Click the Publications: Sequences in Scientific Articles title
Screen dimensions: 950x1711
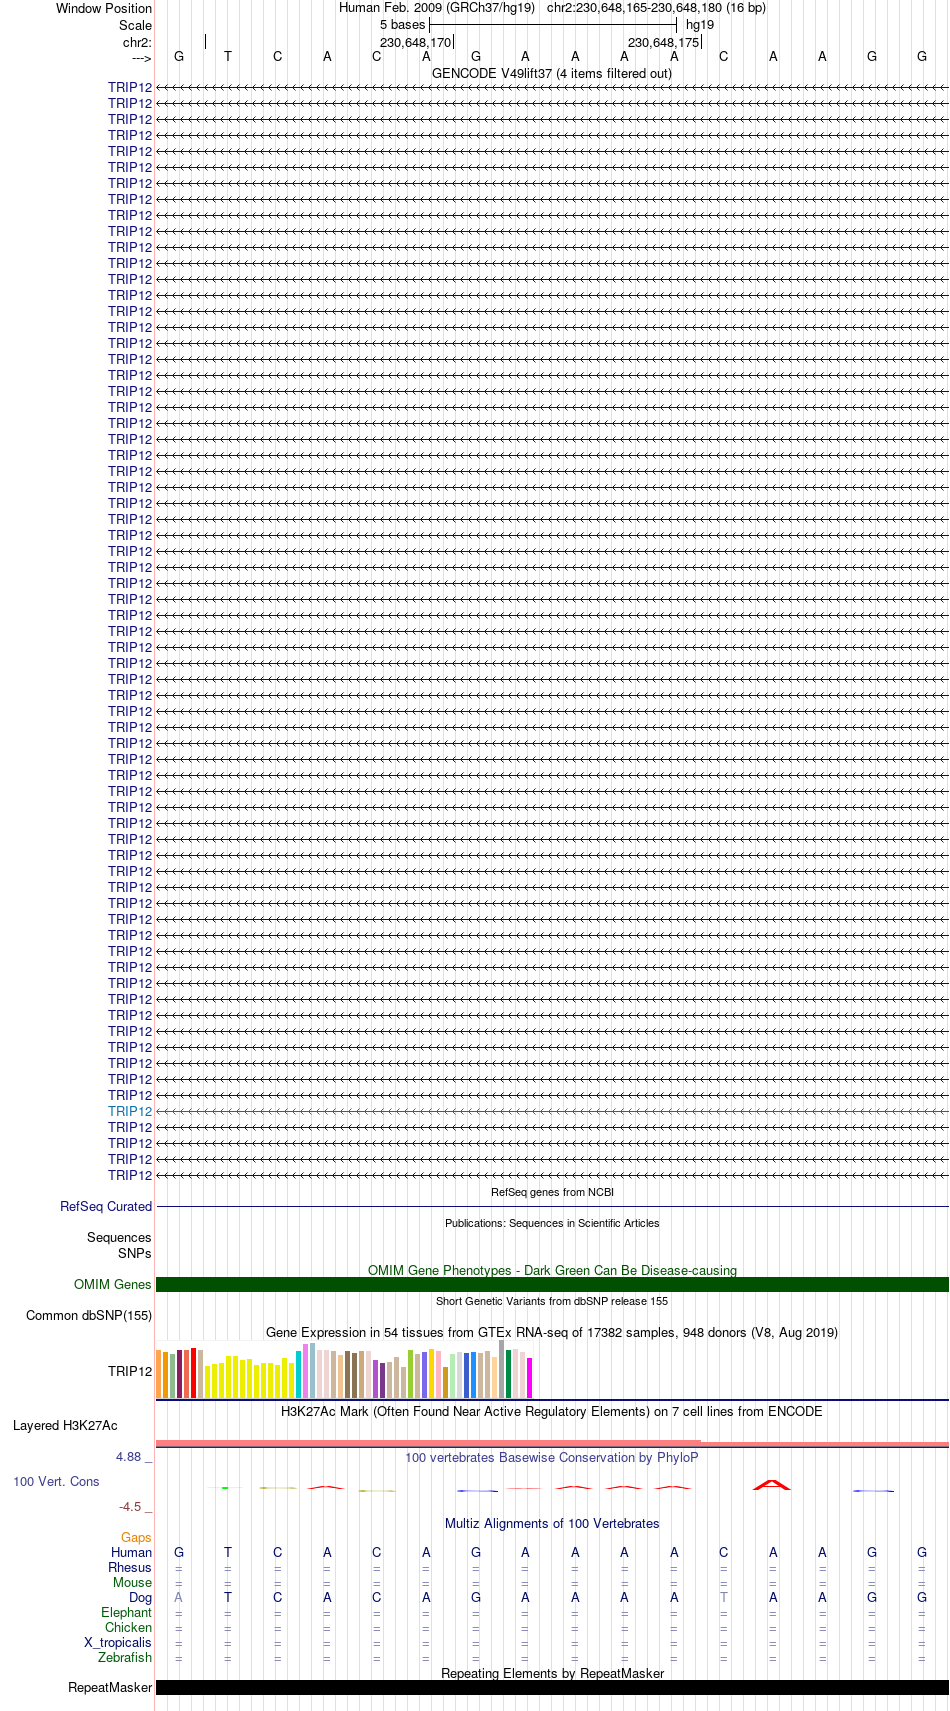(552, 1223)
